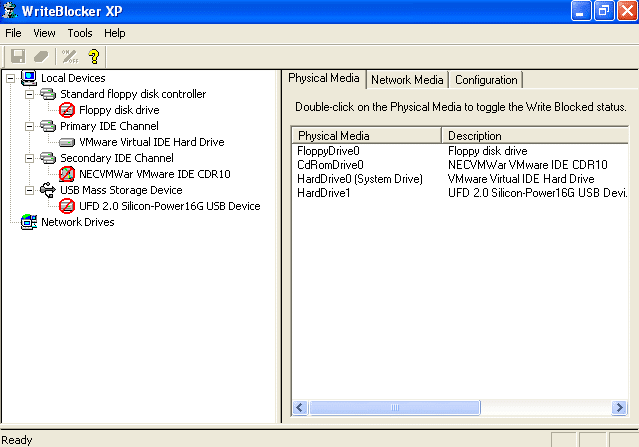Select Standard floppy disk controller label
The height and width of the screenshot is (447, 639).
(133, 94)
